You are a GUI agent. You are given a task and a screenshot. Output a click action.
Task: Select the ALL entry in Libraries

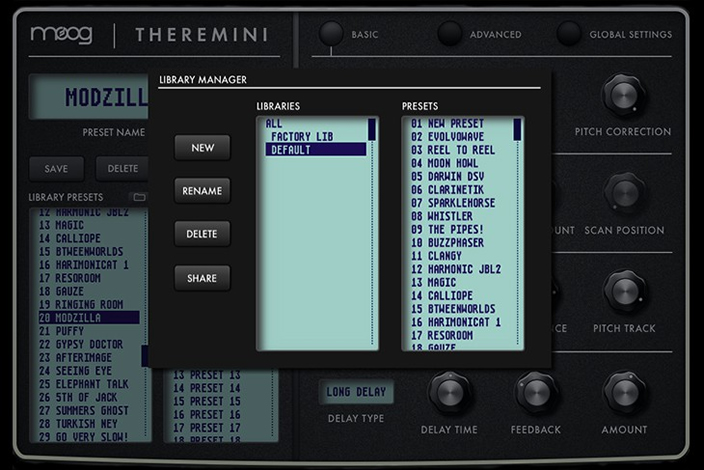pos(316,123)
